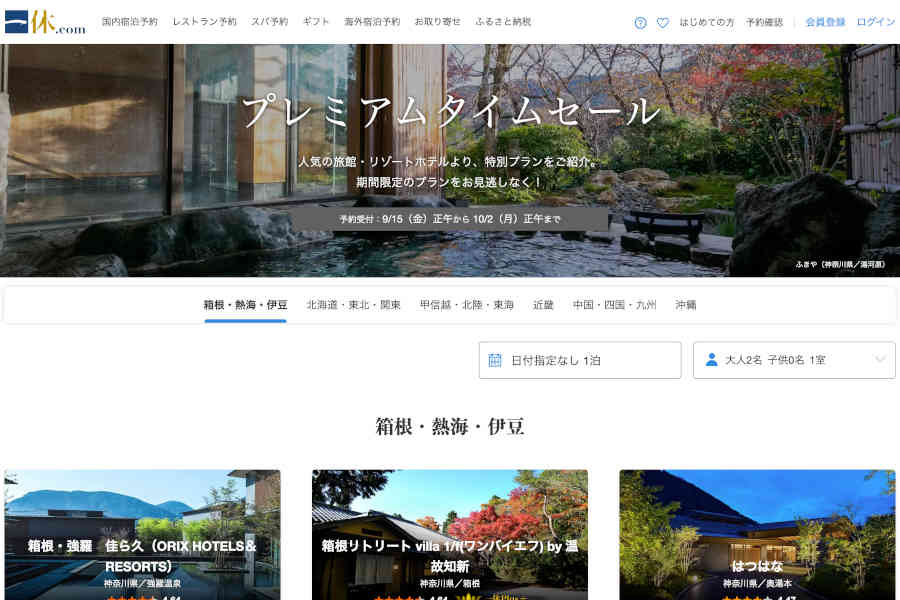
Task: Click 予約受付 period notice on banner
Action: pos(449,219)
